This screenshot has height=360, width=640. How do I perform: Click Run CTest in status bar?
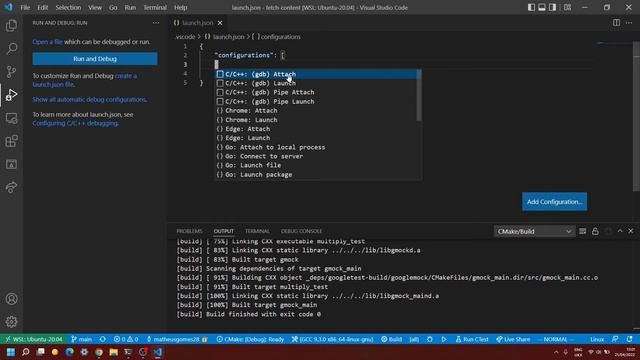(472, 339)
